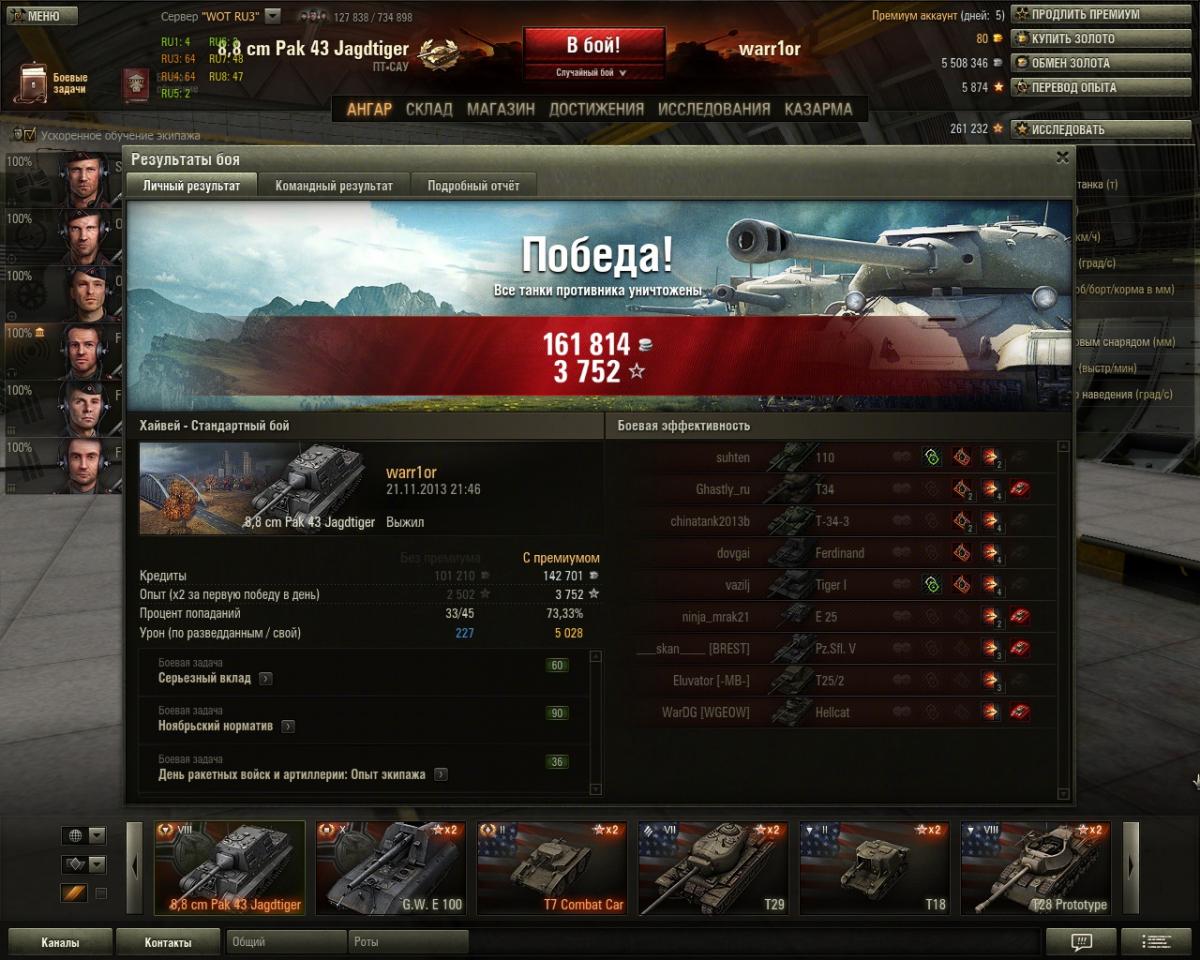This screenshot has height=960, width=1200.
Task: Click the battle missions list scrollbar
Action: [x=596, y=722]
